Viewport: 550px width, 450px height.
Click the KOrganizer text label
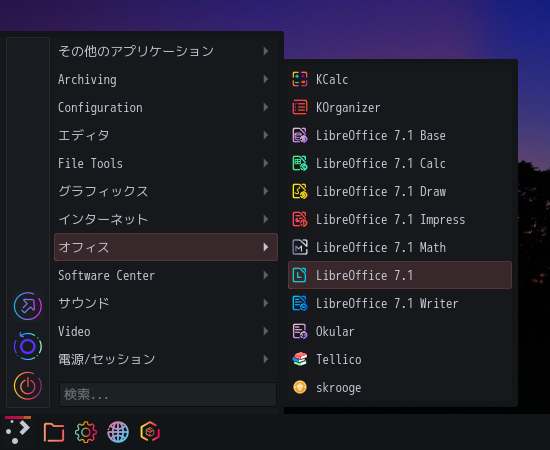348,108
